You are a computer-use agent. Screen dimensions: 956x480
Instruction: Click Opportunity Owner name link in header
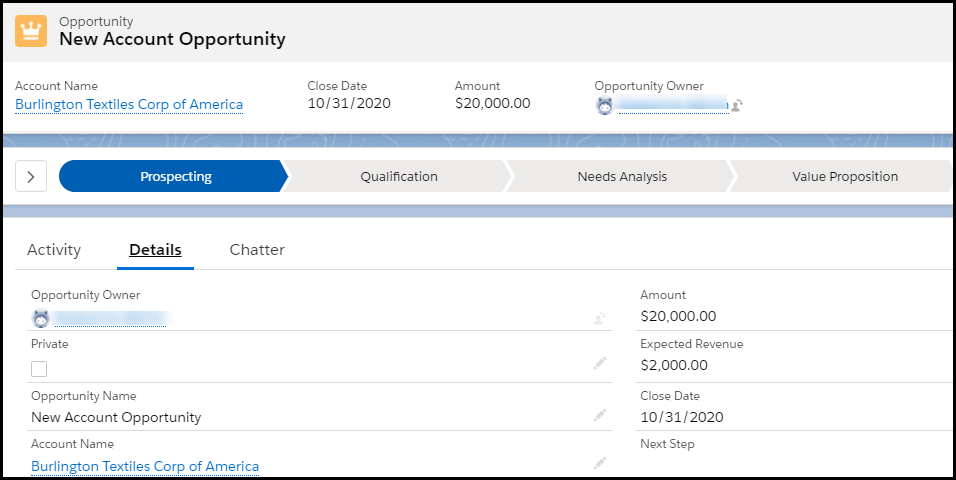point(672,104)
